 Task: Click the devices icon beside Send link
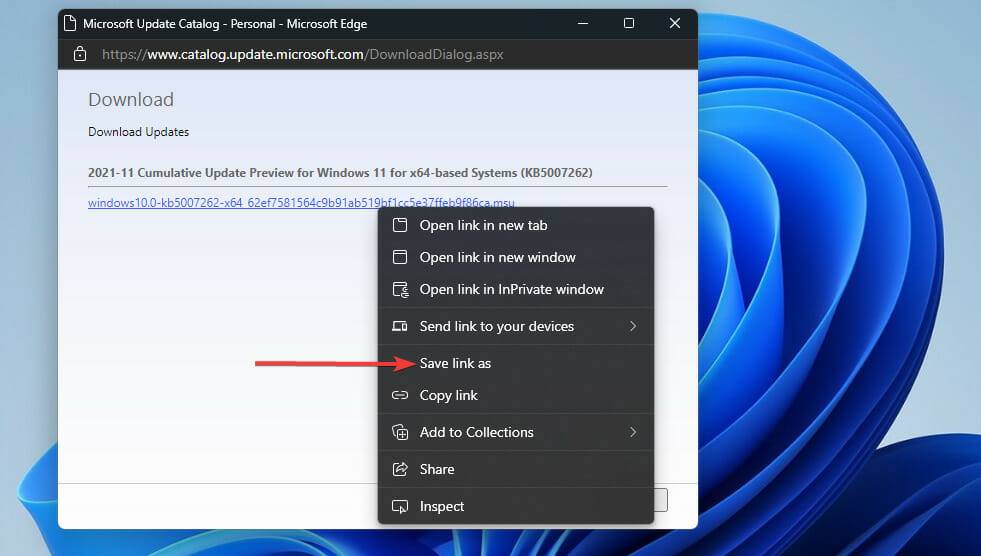pyautogui.click(x=400, y=326)
